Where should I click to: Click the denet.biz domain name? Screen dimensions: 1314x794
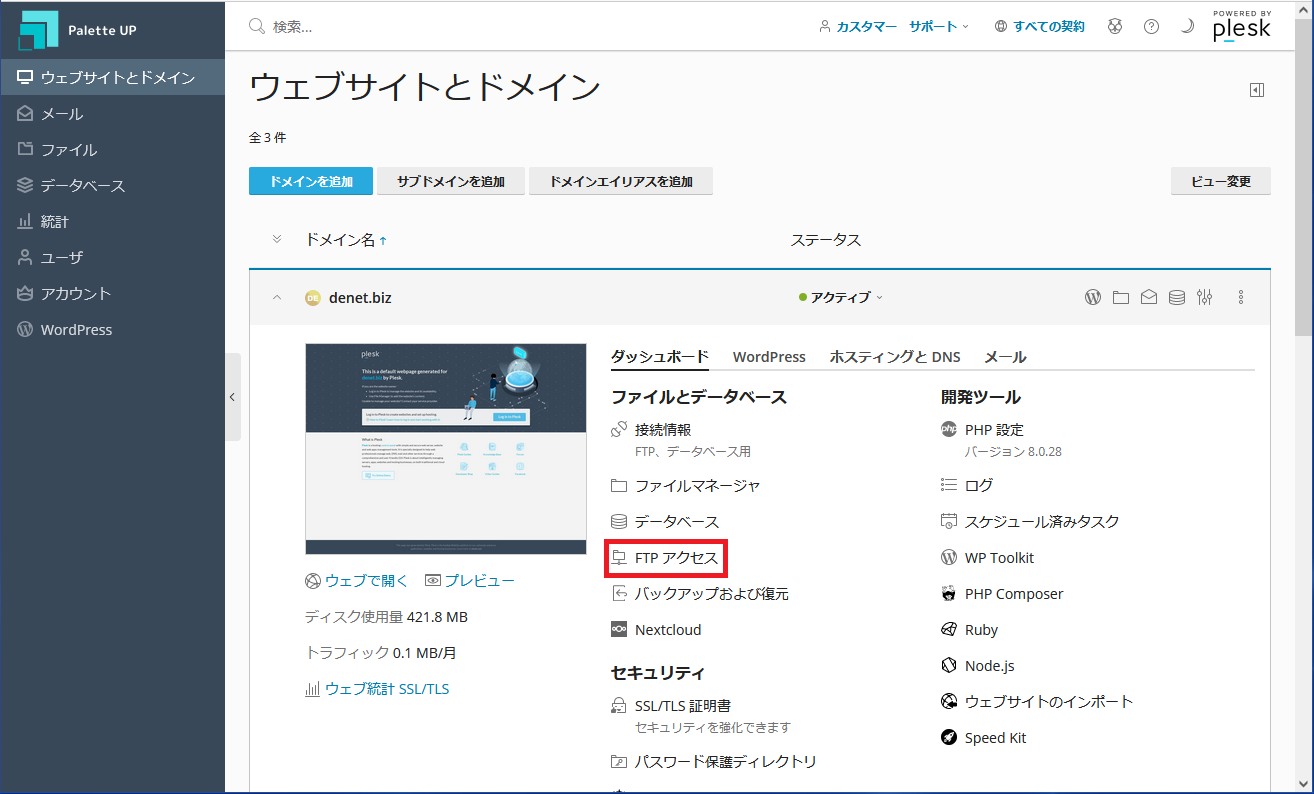[x=360, y=297]
